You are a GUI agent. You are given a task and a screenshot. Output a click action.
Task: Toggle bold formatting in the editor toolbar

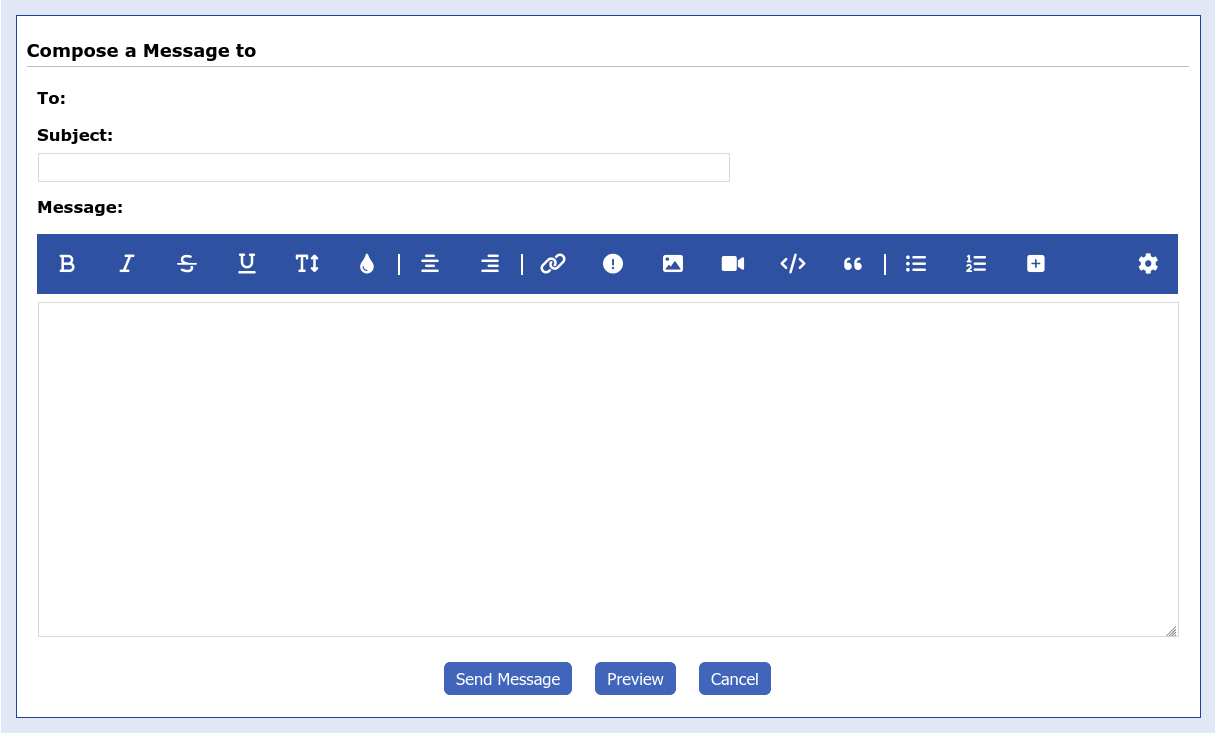point(67,264)
